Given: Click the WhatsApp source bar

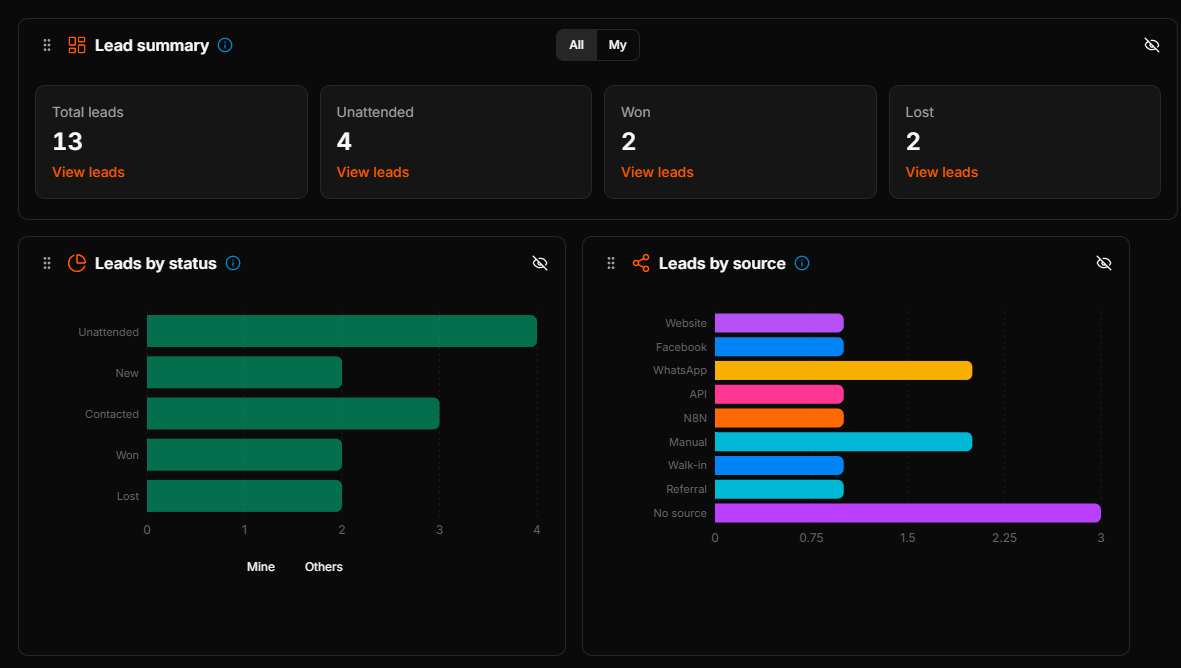Looking at the screenshot, I should tap(844, 371).
